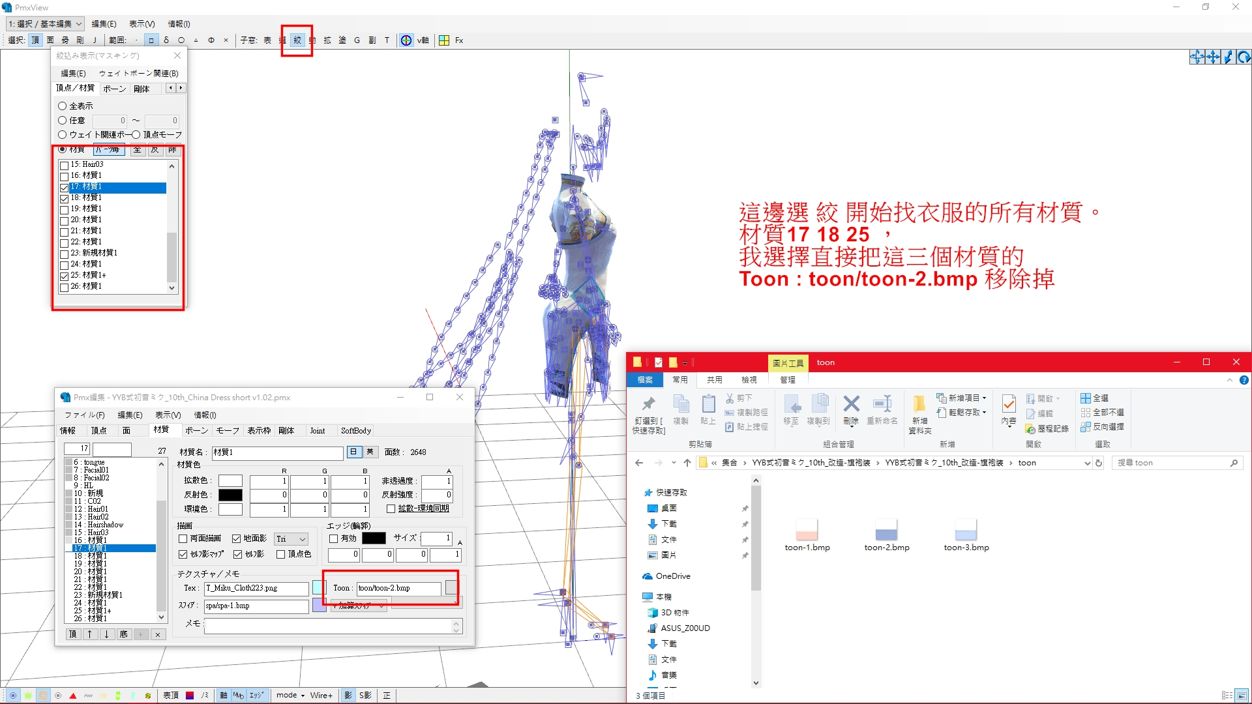
Task: Click the 英 language button beside material name
Action: (x=369, y=452)
